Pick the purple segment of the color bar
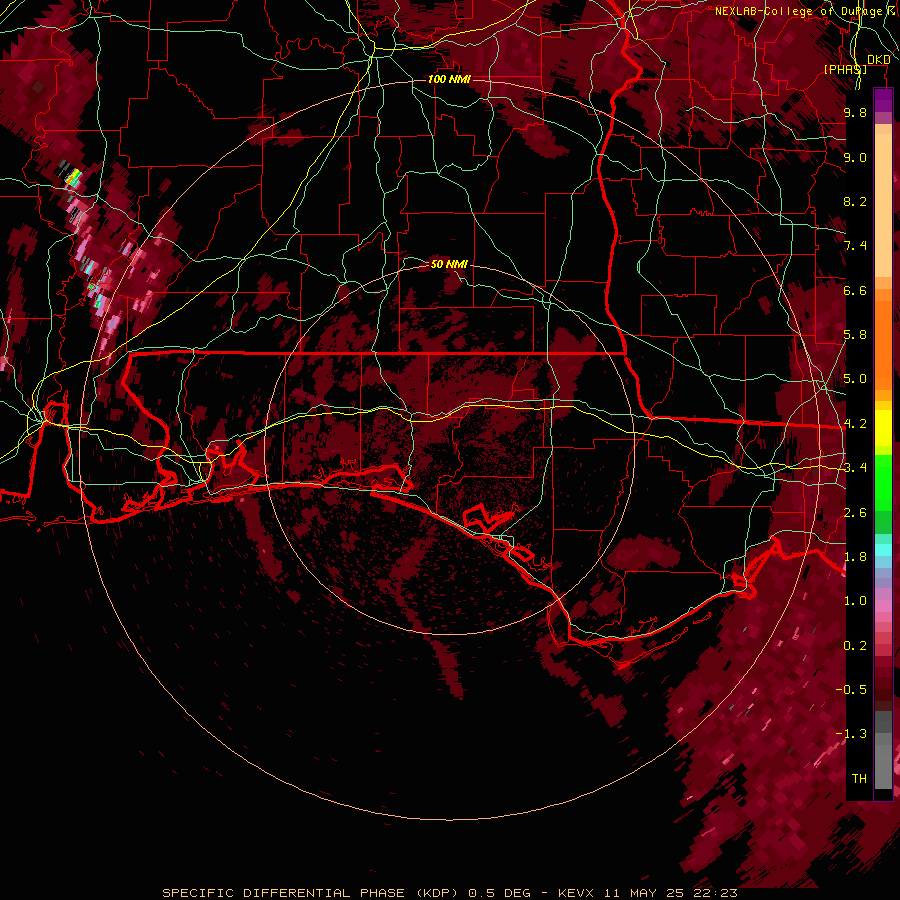Screen dimensions: 900x900 point(883,100)
